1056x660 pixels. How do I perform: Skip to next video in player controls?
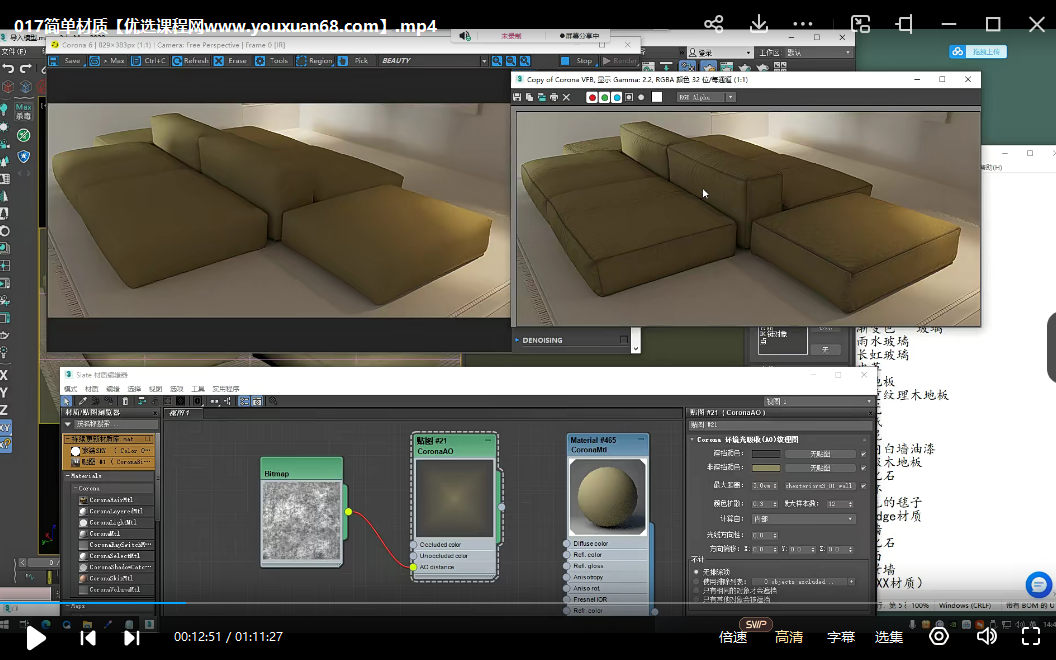point(132,638)
